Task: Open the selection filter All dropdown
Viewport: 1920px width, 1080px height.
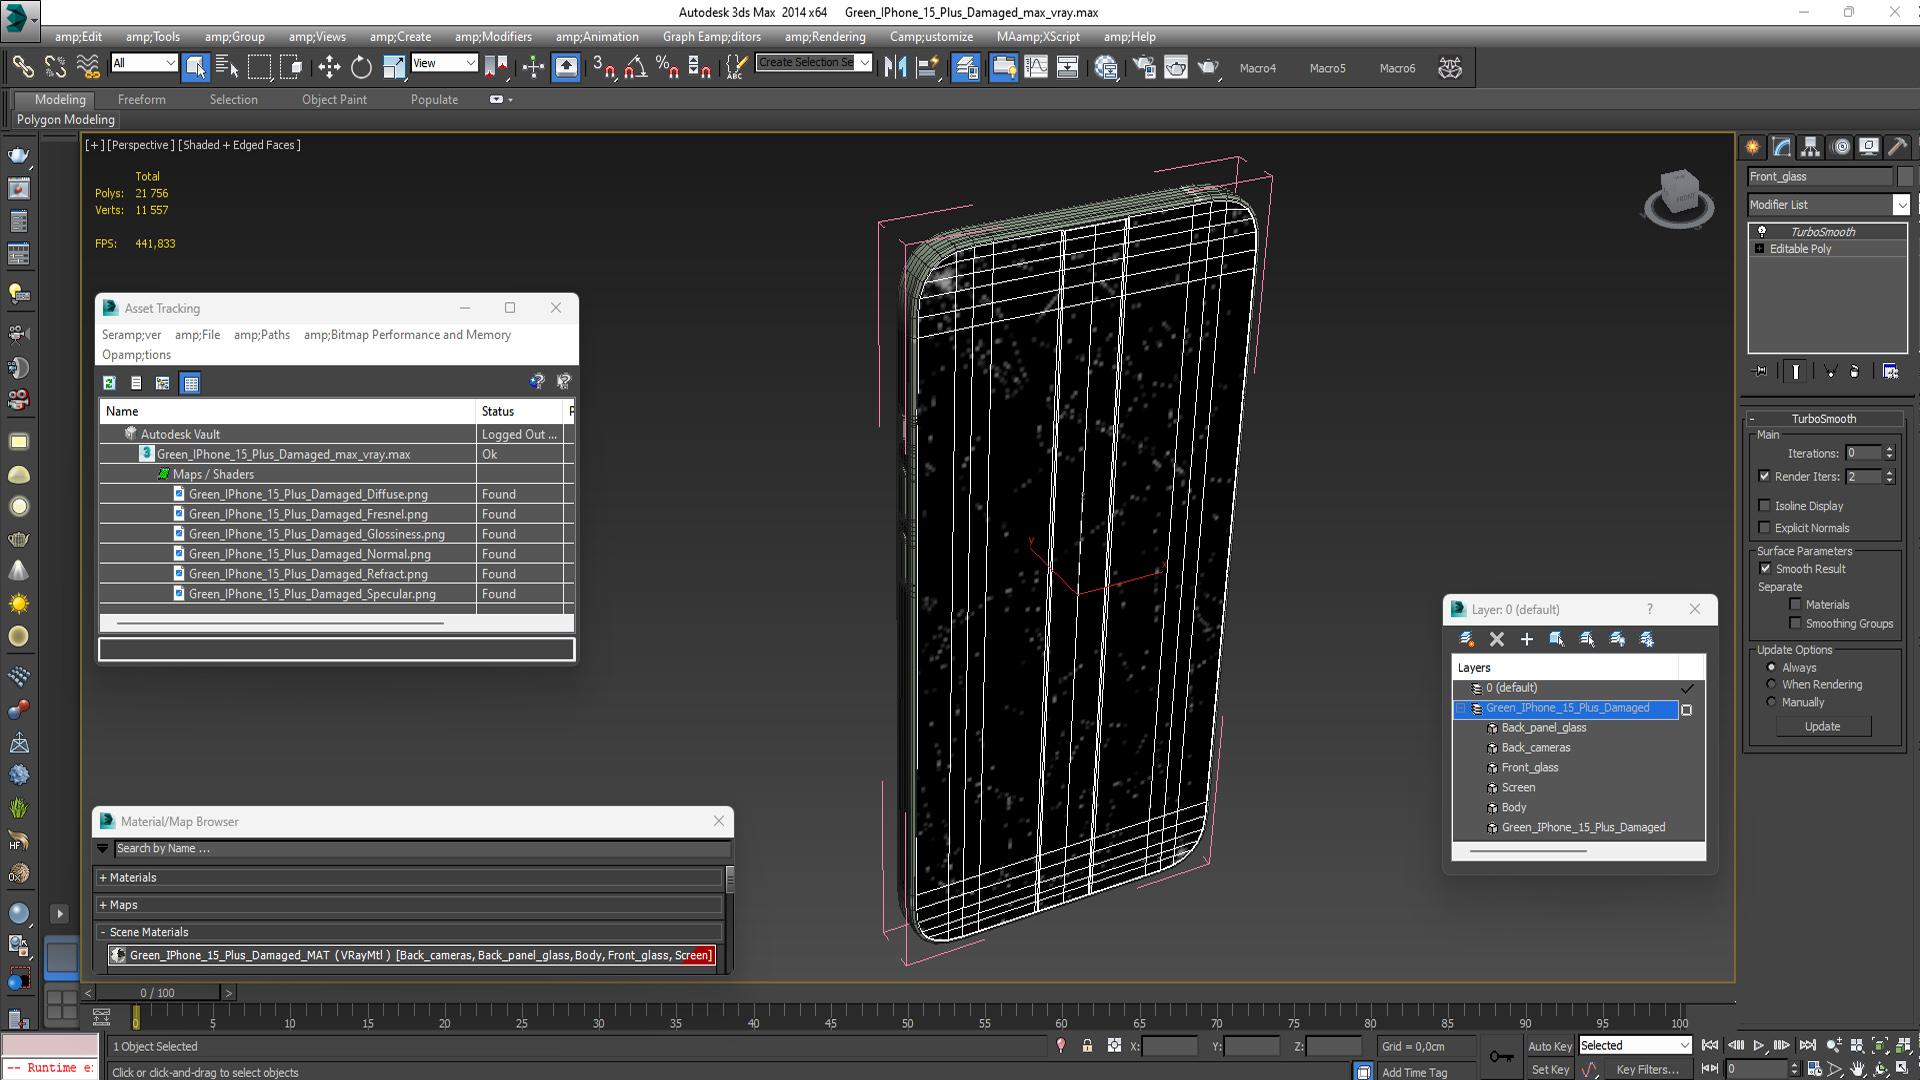Action: [144, 63]
